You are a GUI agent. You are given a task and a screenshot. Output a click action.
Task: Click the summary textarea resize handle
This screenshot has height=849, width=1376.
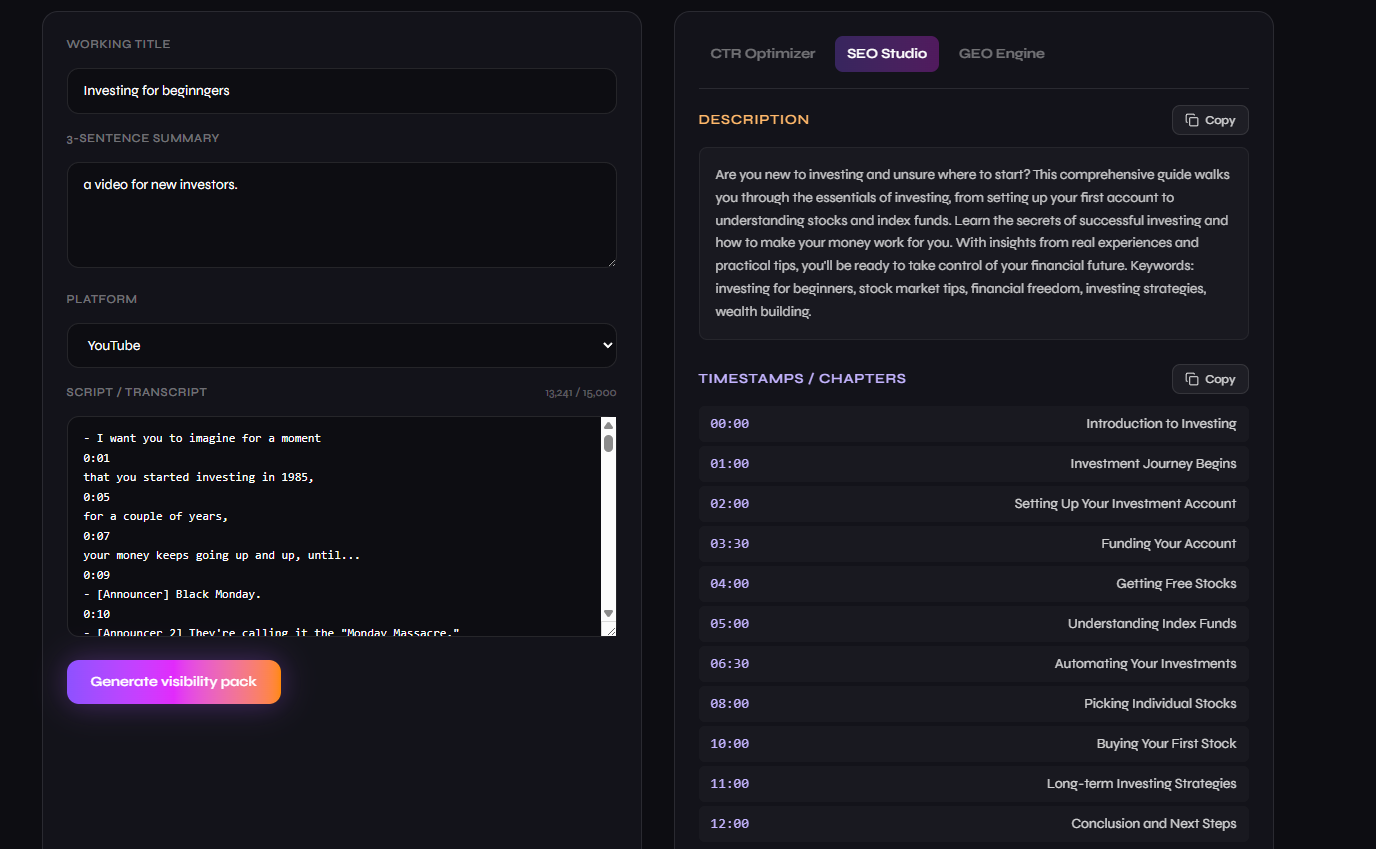[610, 261]
